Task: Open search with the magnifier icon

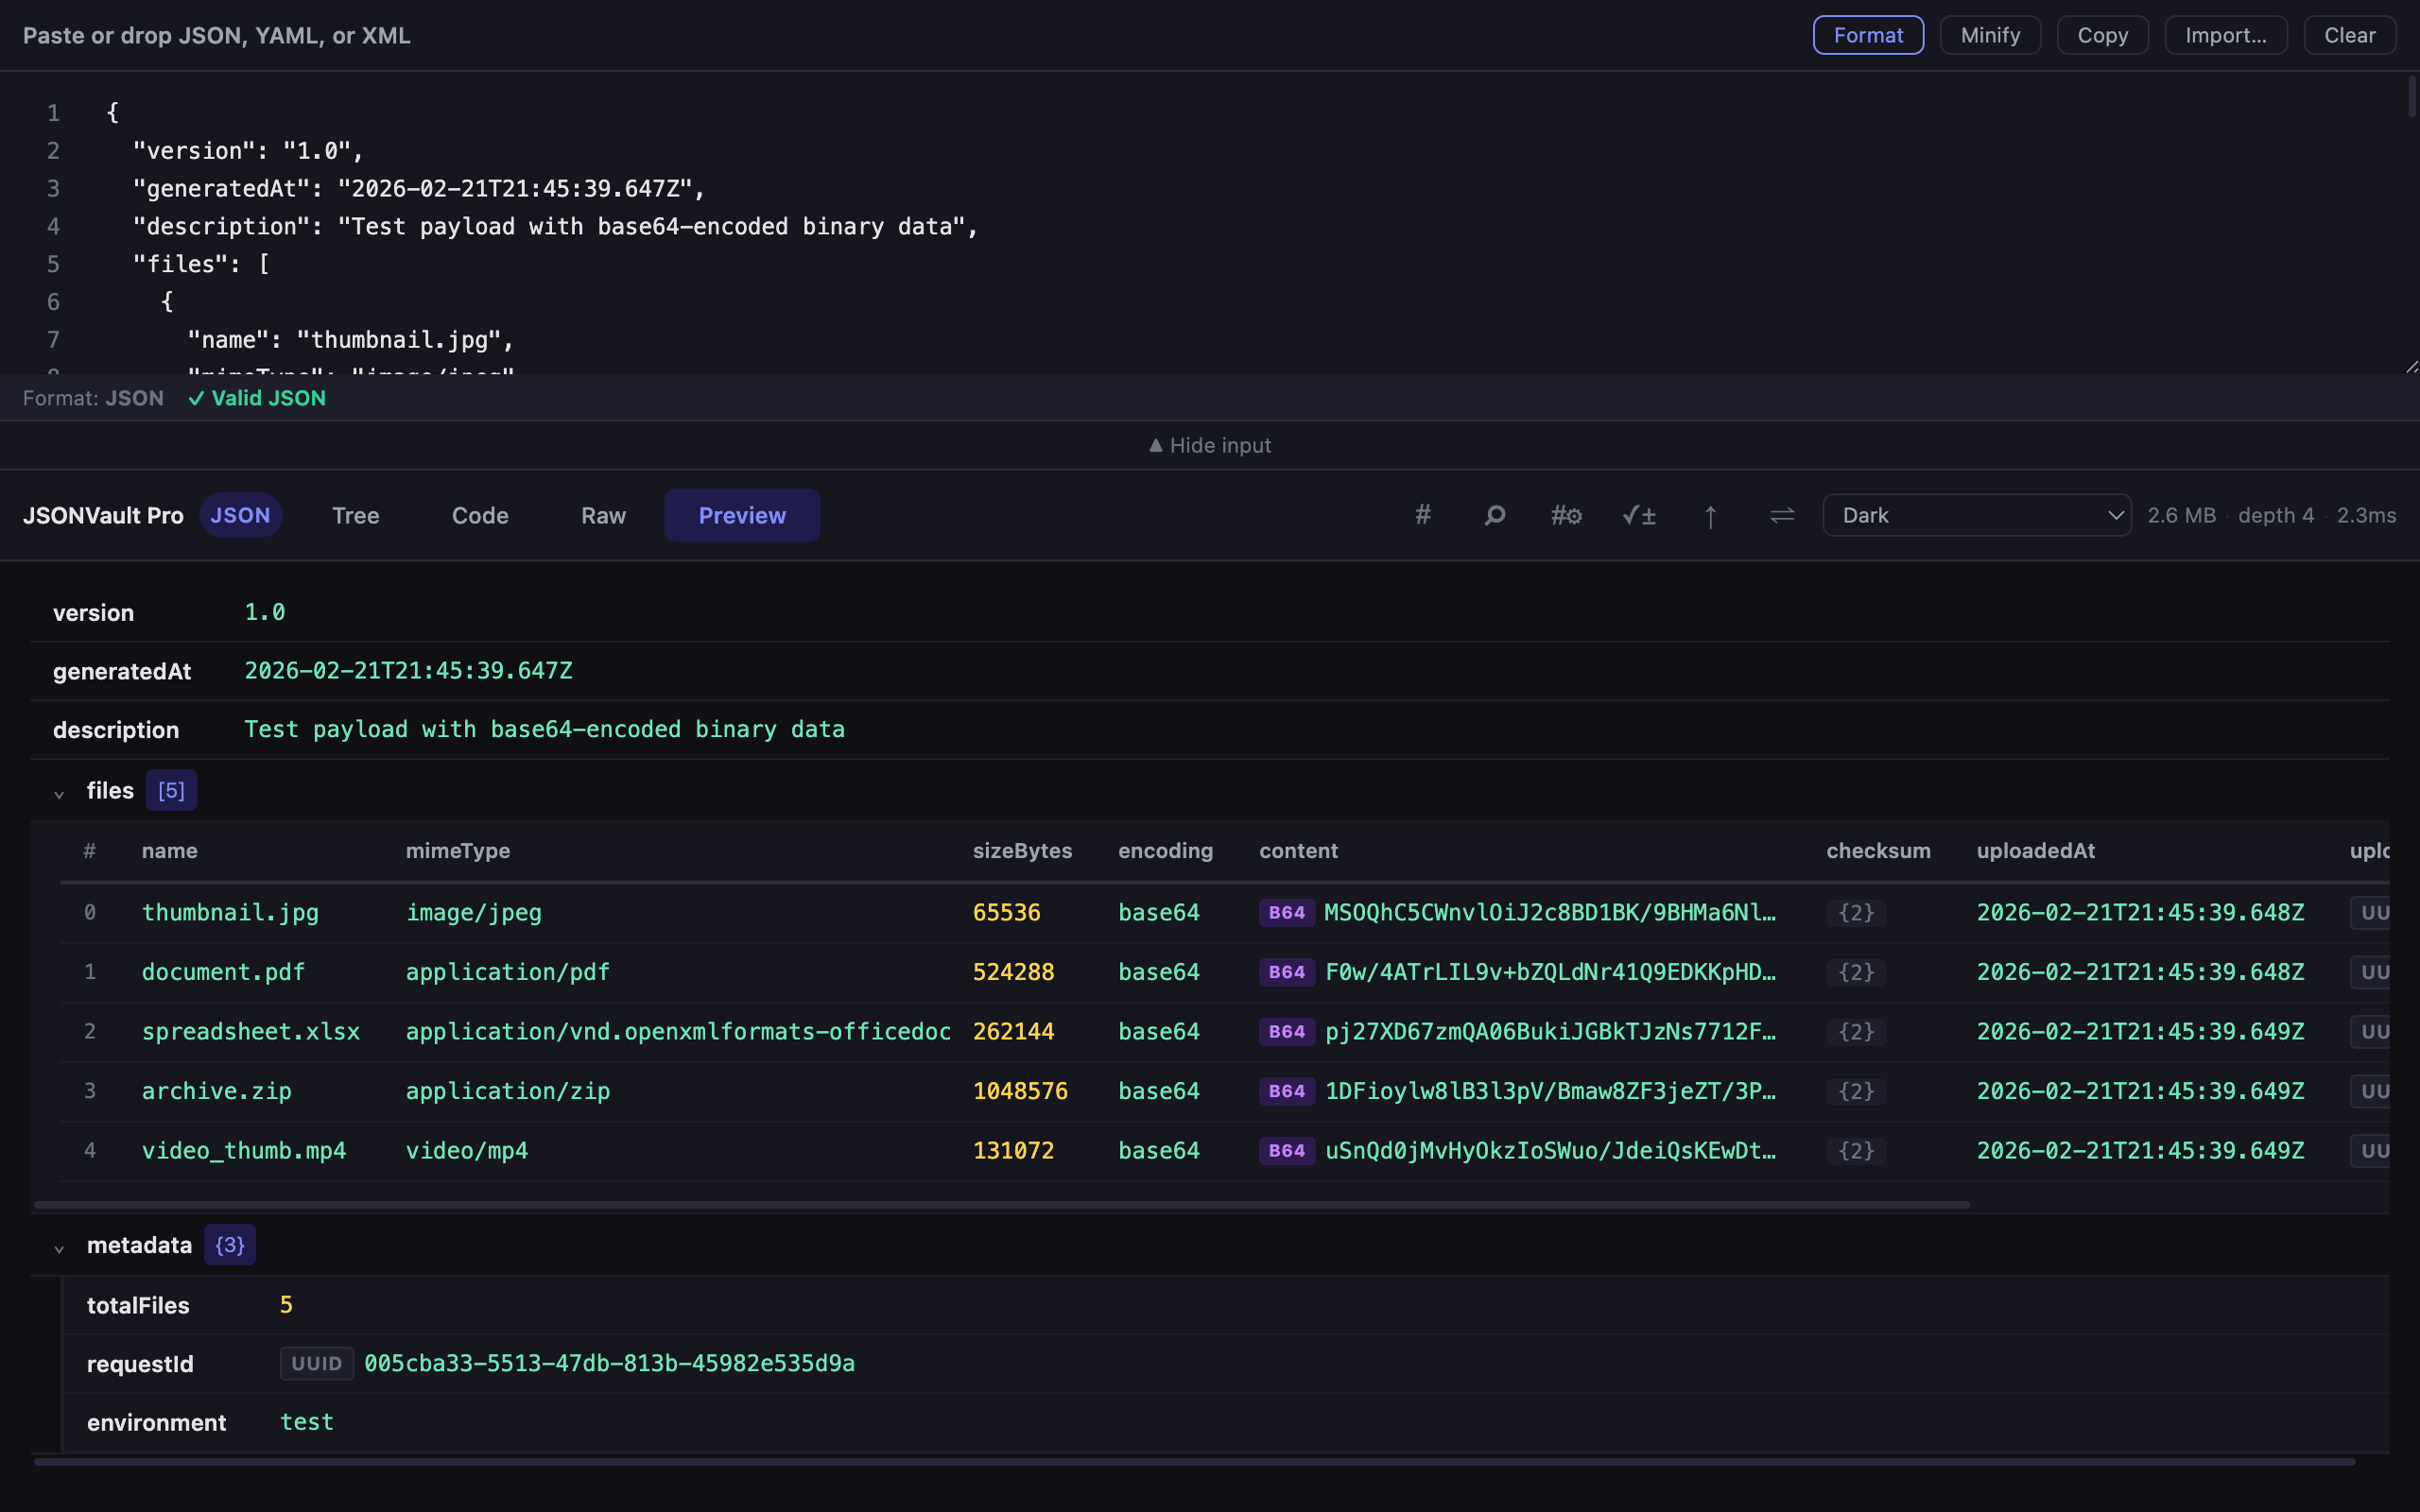Action: coord(1495,515)
